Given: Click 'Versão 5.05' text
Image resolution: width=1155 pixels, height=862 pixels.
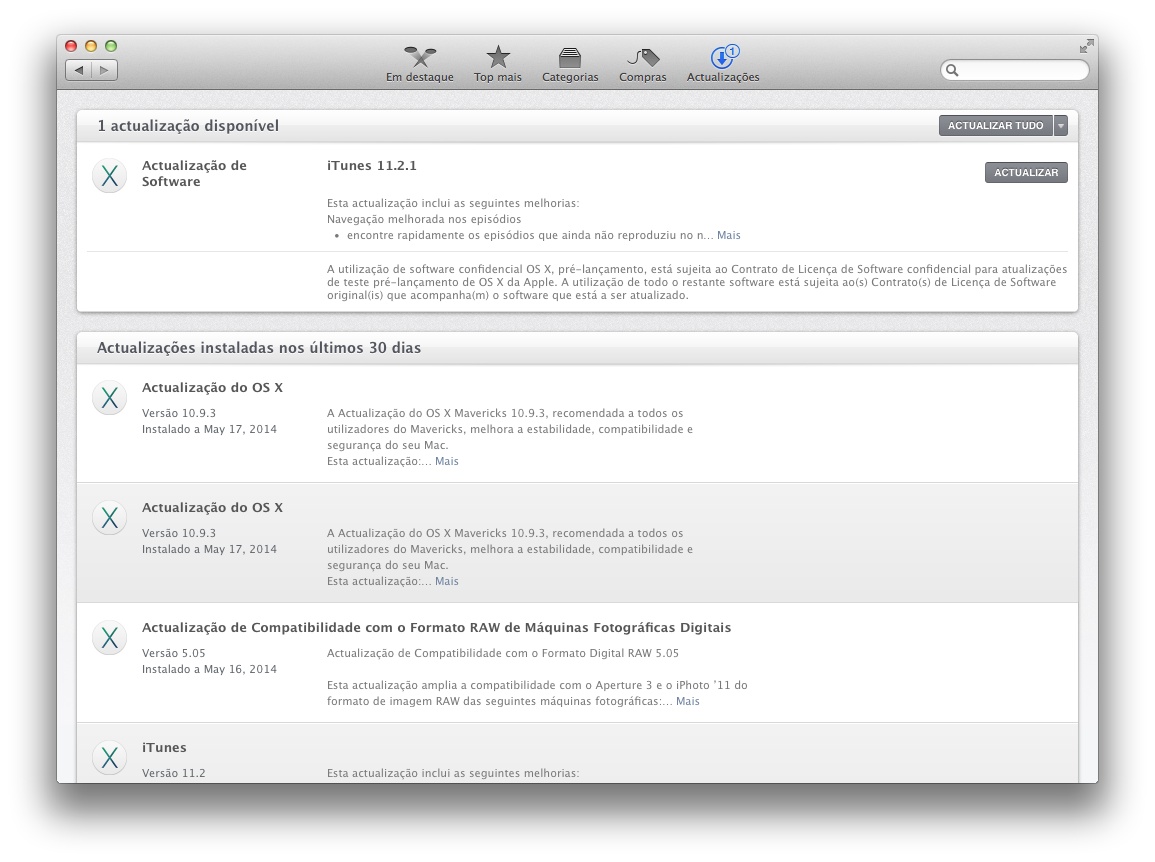Looking at the screenshot, I should [x=174, y=653].
